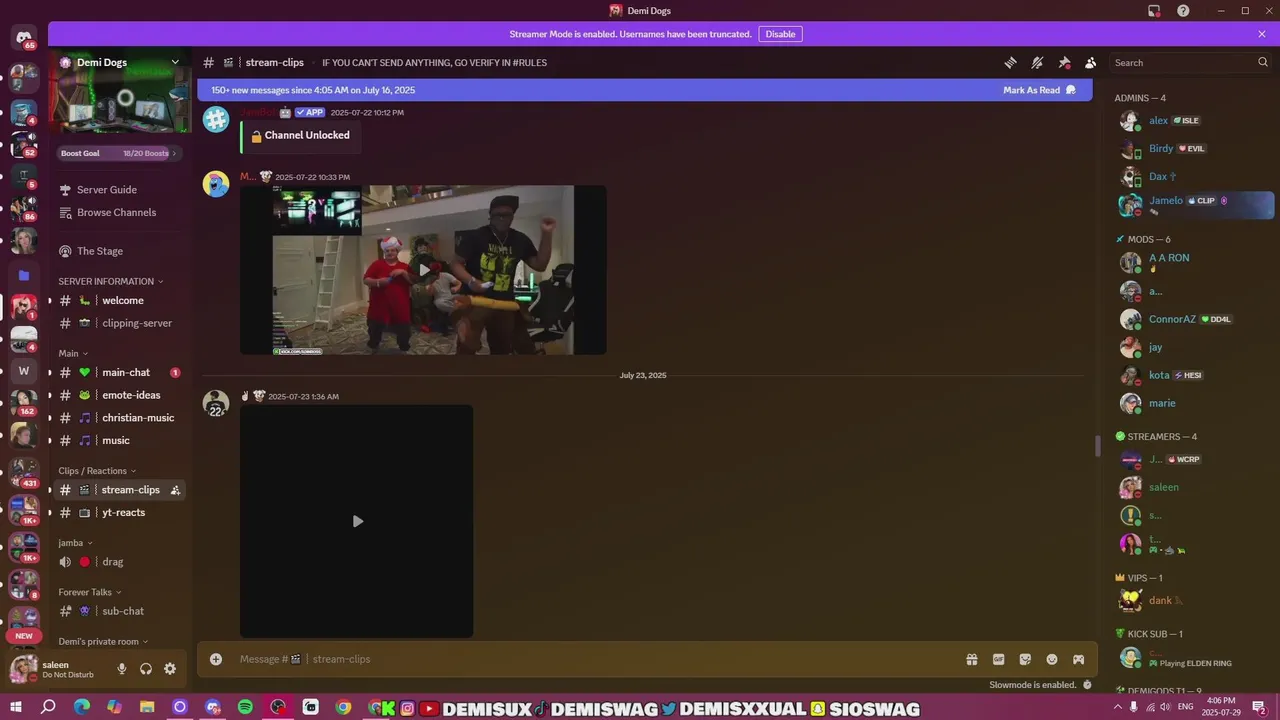
Task: Open Windows Start menu
Action: tap(16, 707)
